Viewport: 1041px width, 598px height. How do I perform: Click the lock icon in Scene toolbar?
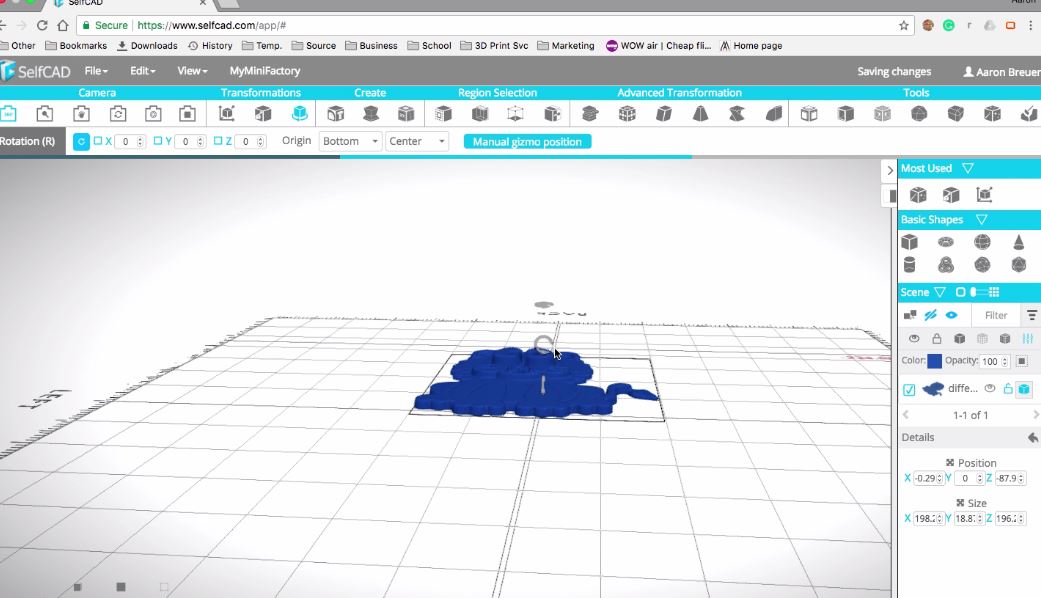[x=936, y=338]
